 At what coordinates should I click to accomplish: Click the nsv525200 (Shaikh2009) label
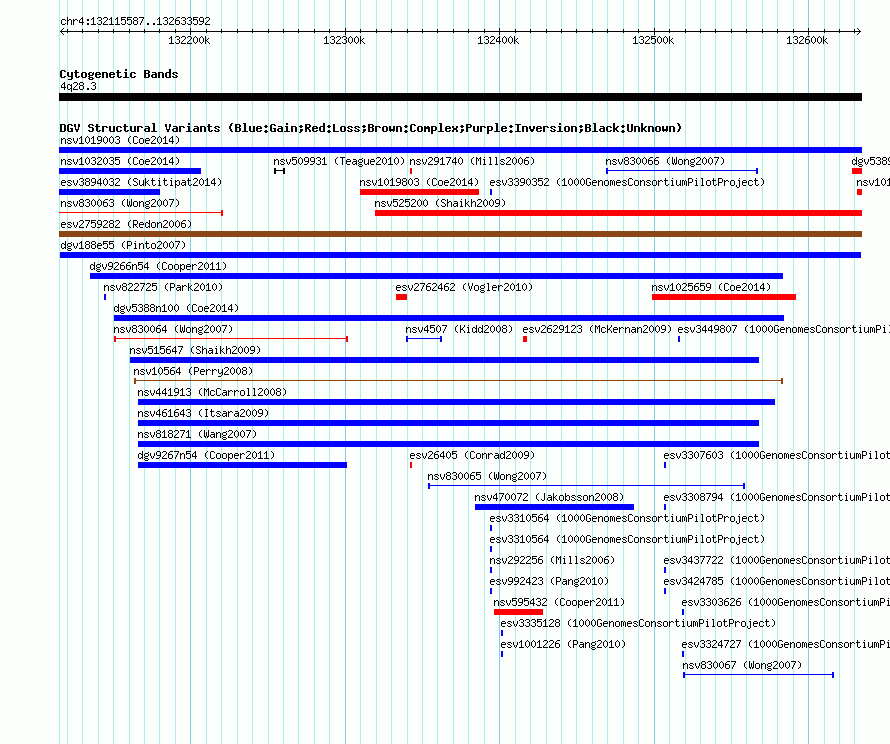[x=440, y=203]
